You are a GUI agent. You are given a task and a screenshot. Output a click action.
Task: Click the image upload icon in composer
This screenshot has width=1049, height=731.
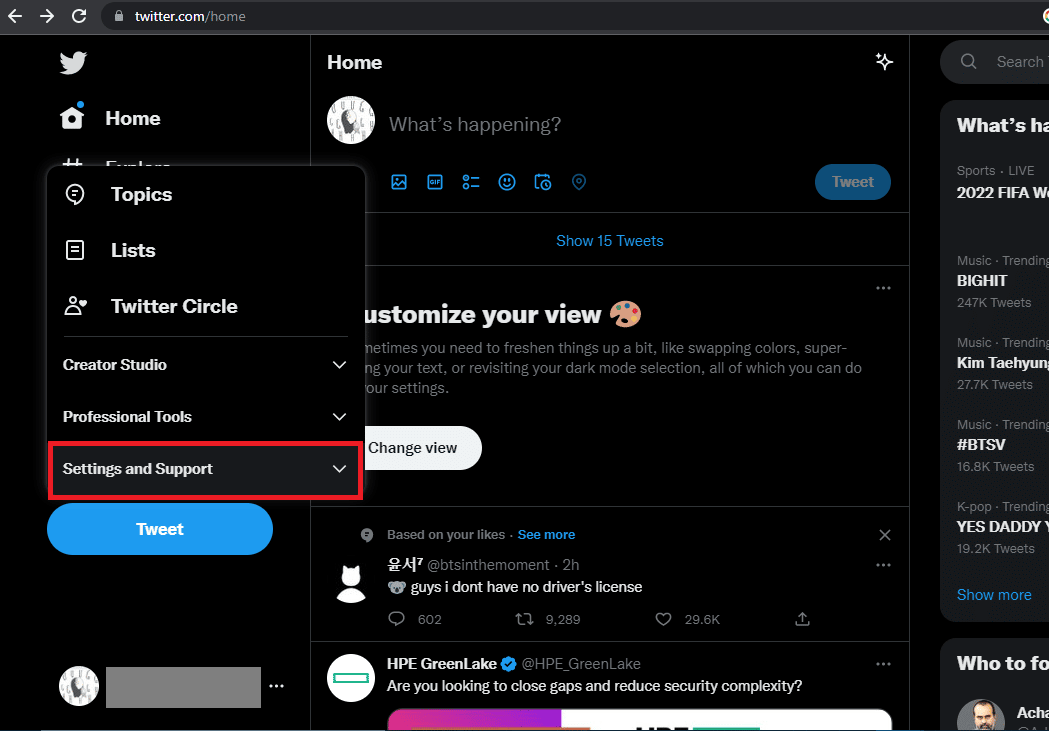tap(399, 182)
